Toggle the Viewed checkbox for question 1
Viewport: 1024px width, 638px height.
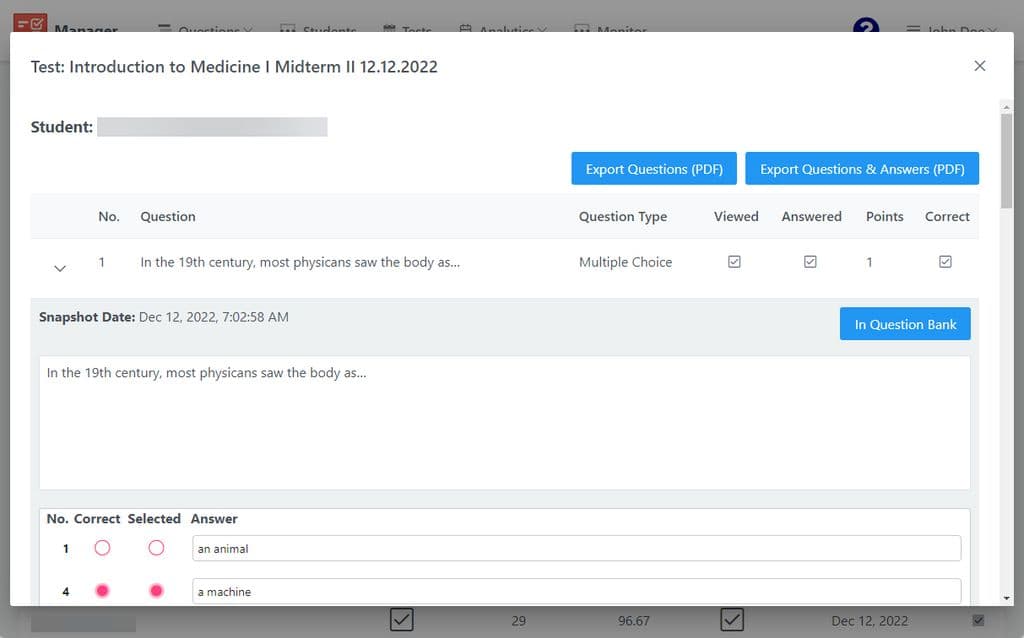coord(734,262)
